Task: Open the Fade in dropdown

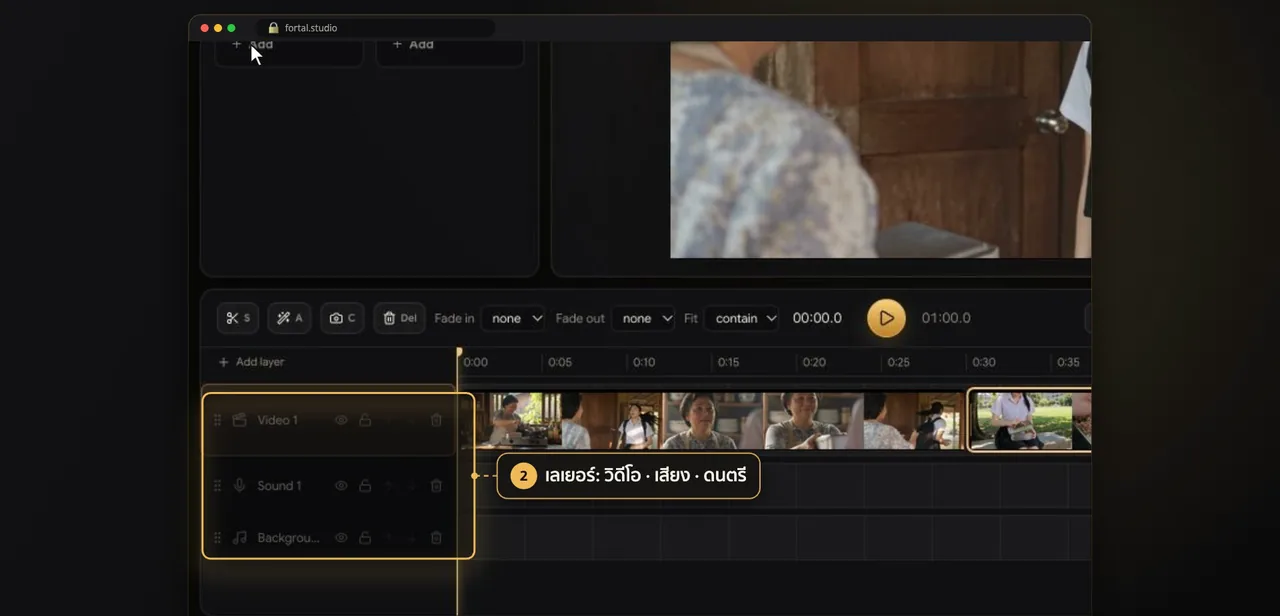Action: point(513,318)
